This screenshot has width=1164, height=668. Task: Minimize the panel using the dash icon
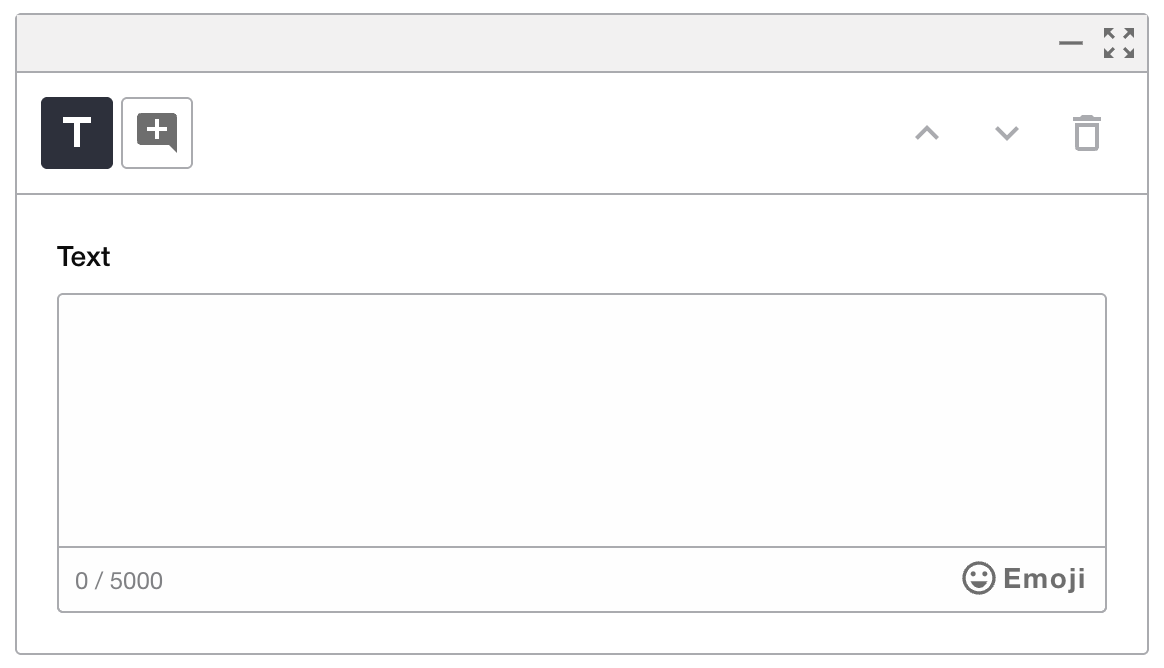(1071, 44)
